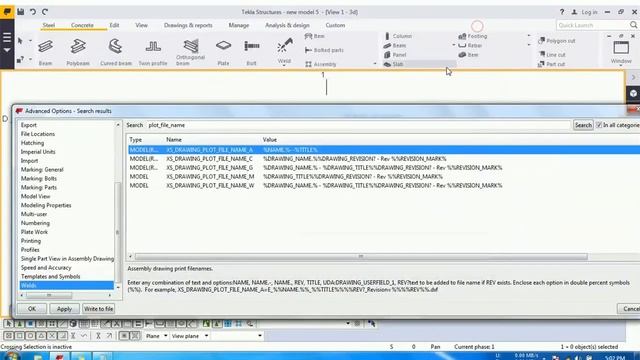Select the XS_DRAWING_PLOT_FILE_NAME_C row
Image resolution: width=640 pixels, height=360 pixels.
384,159
